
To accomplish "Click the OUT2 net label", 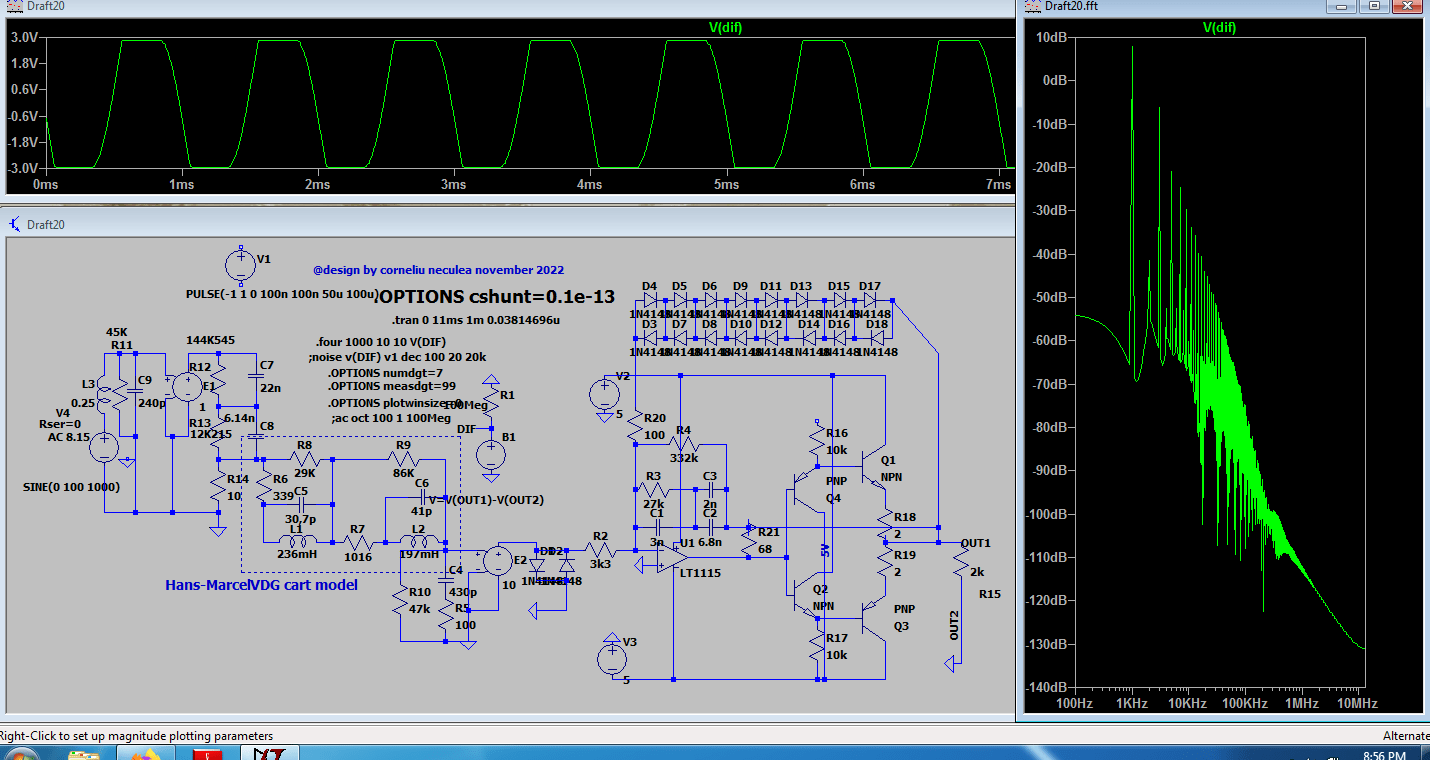I will (x=954, y=625).
